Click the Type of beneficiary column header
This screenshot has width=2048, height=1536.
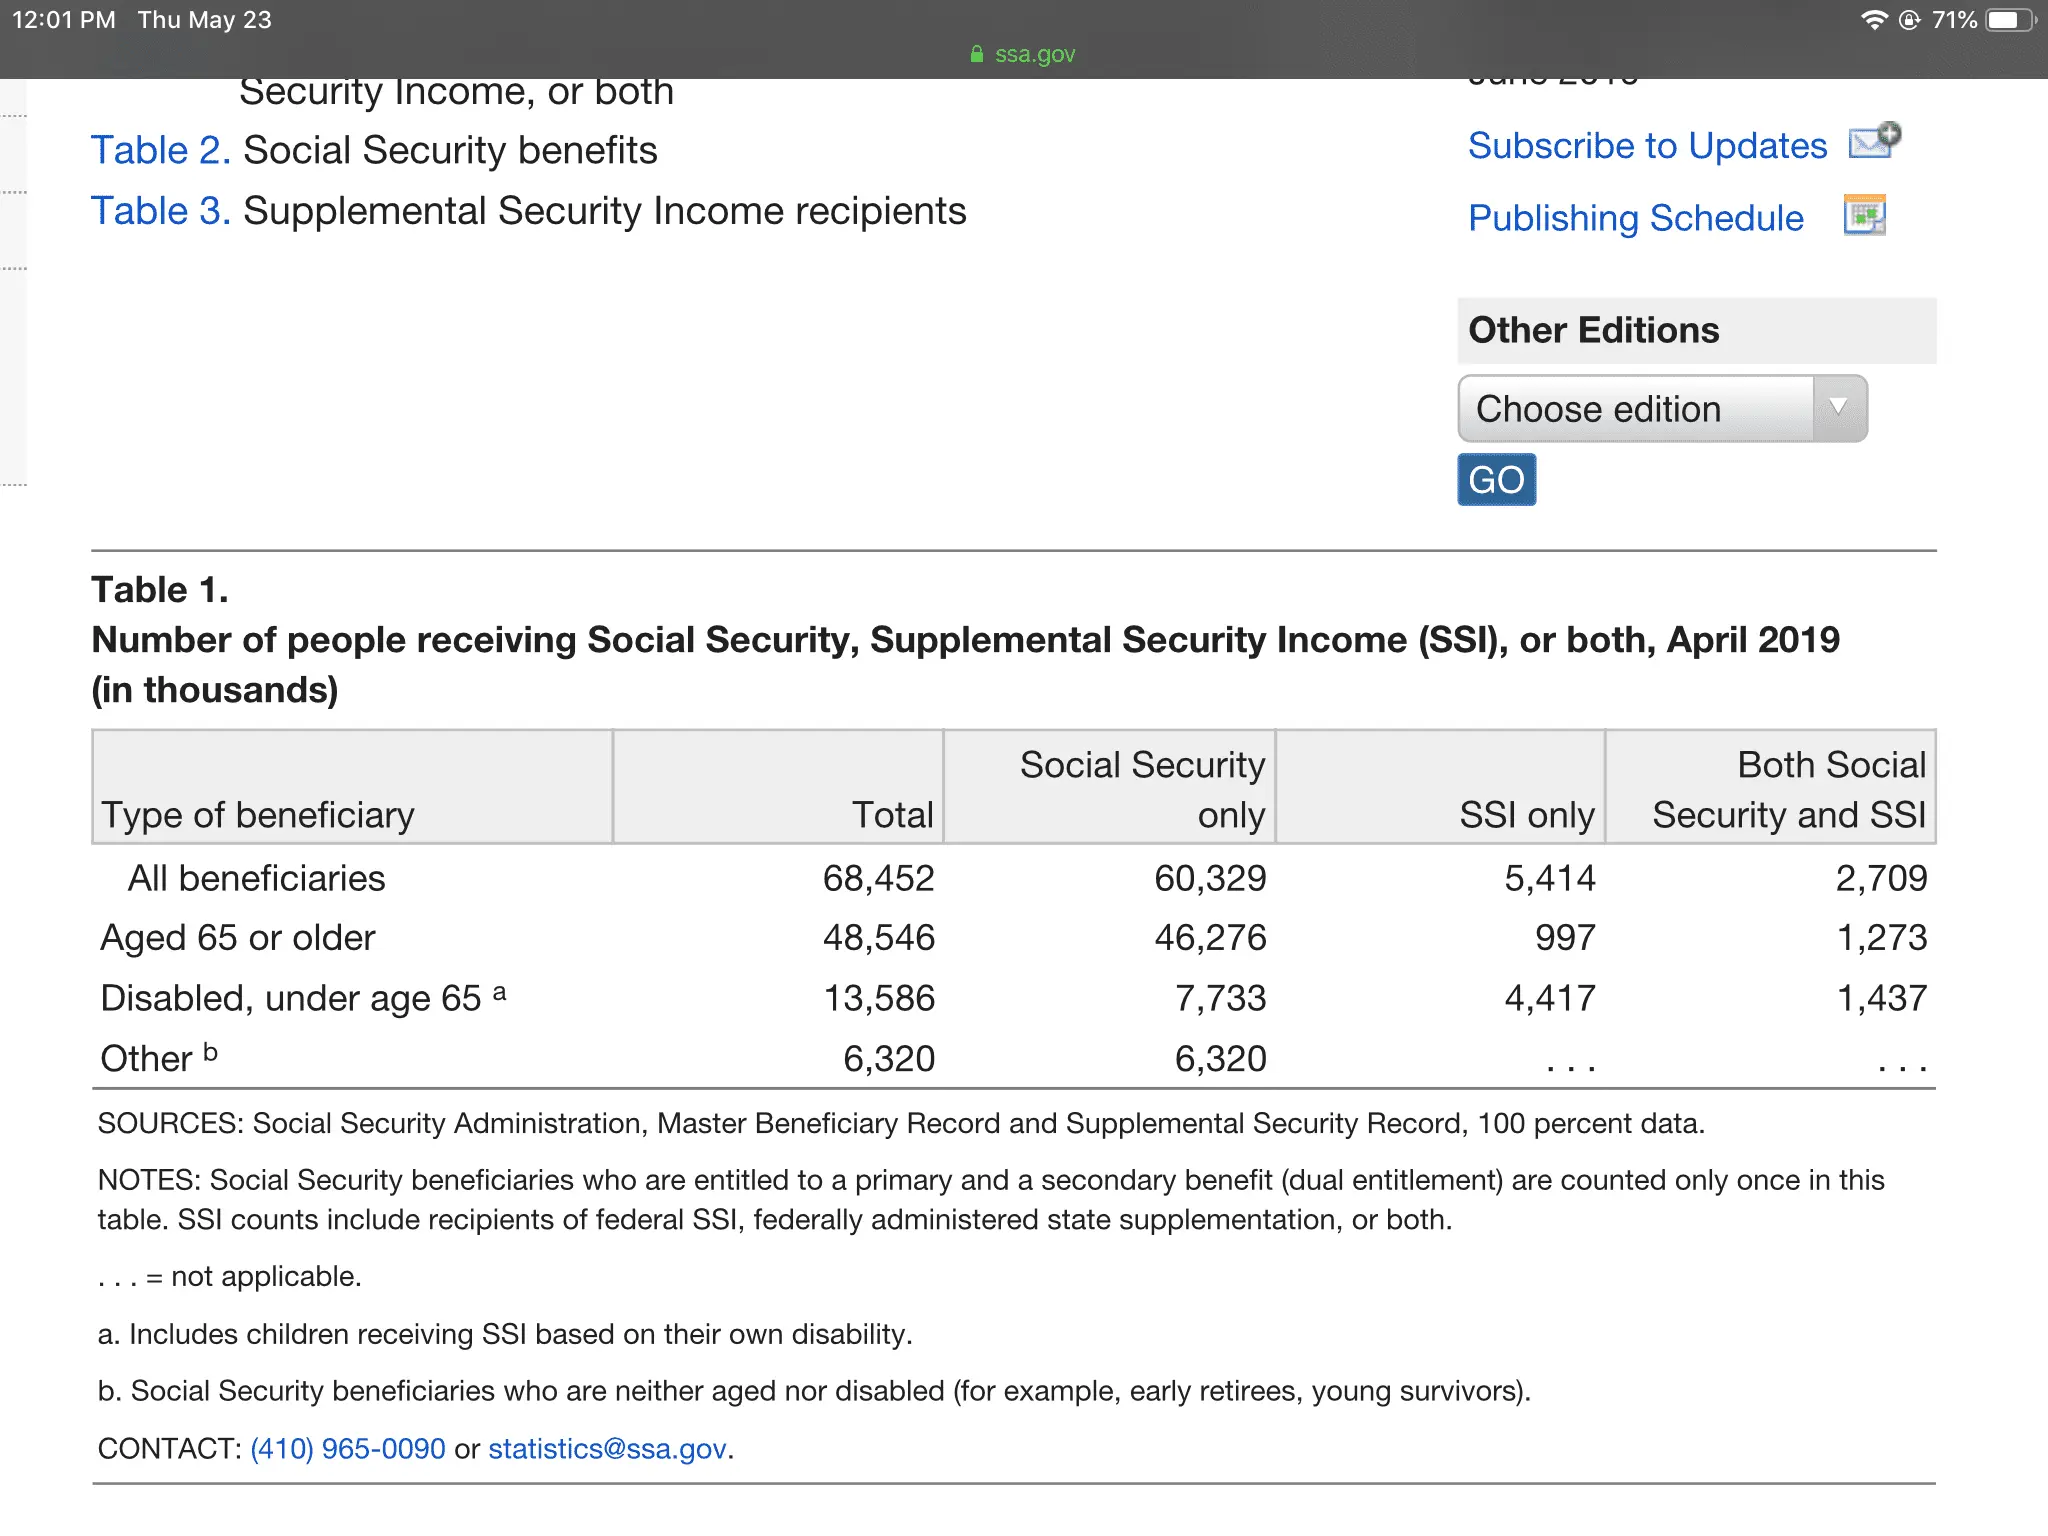pos(258,815)
